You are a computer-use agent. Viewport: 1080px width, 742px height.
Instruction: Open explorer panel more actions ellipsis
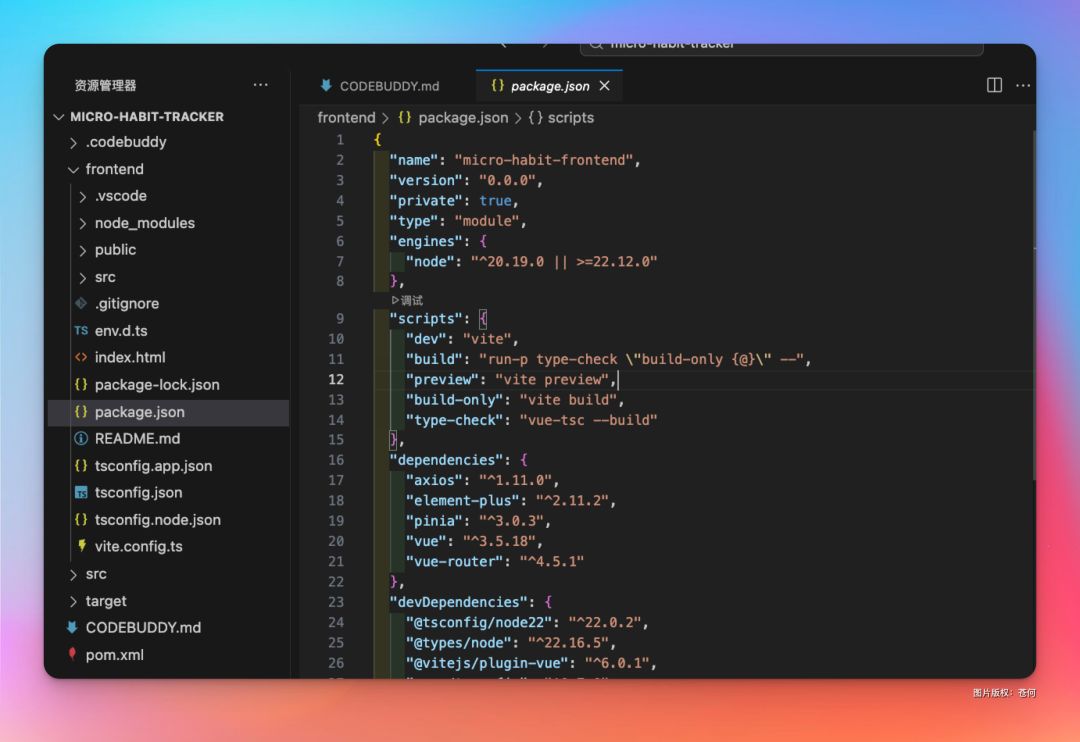click(x=260, y=85)
